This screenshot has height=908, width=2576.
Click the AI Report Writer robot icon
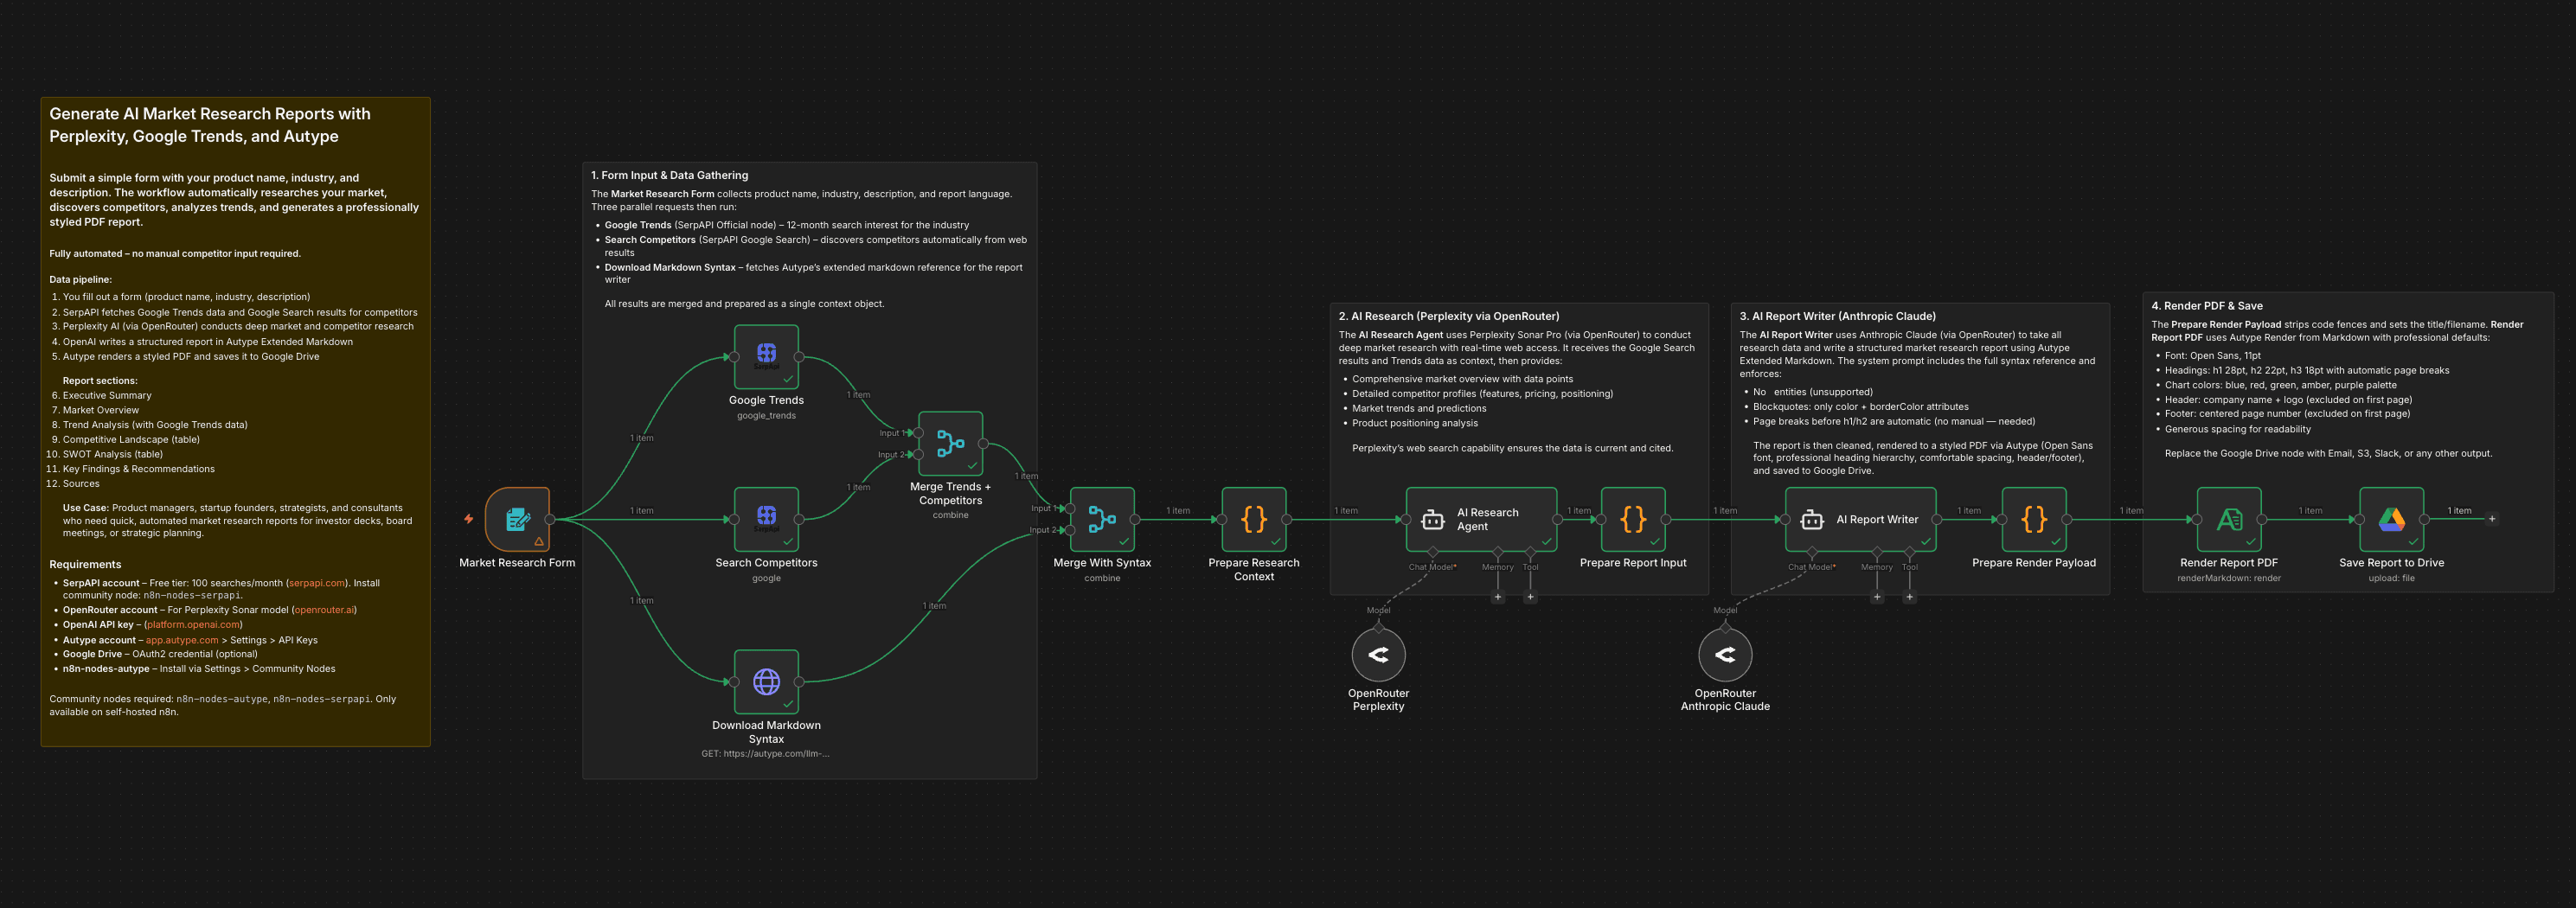1812,519
